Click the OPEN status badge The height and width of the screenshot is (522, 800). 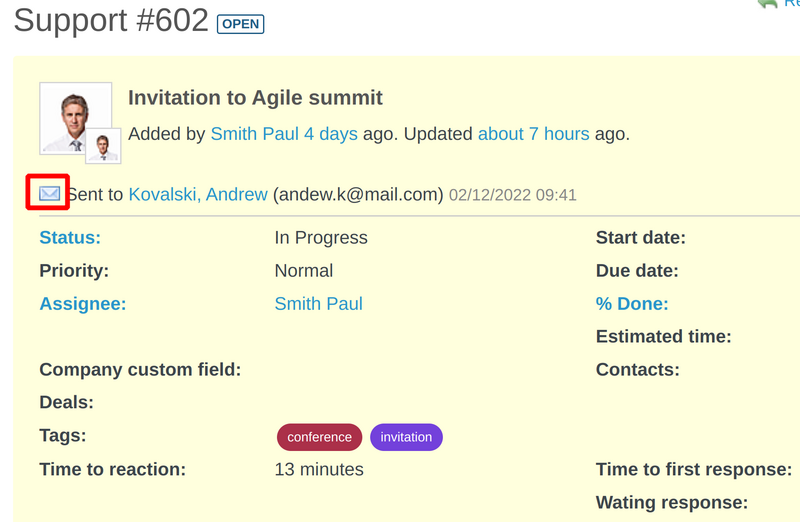(240, 24)
